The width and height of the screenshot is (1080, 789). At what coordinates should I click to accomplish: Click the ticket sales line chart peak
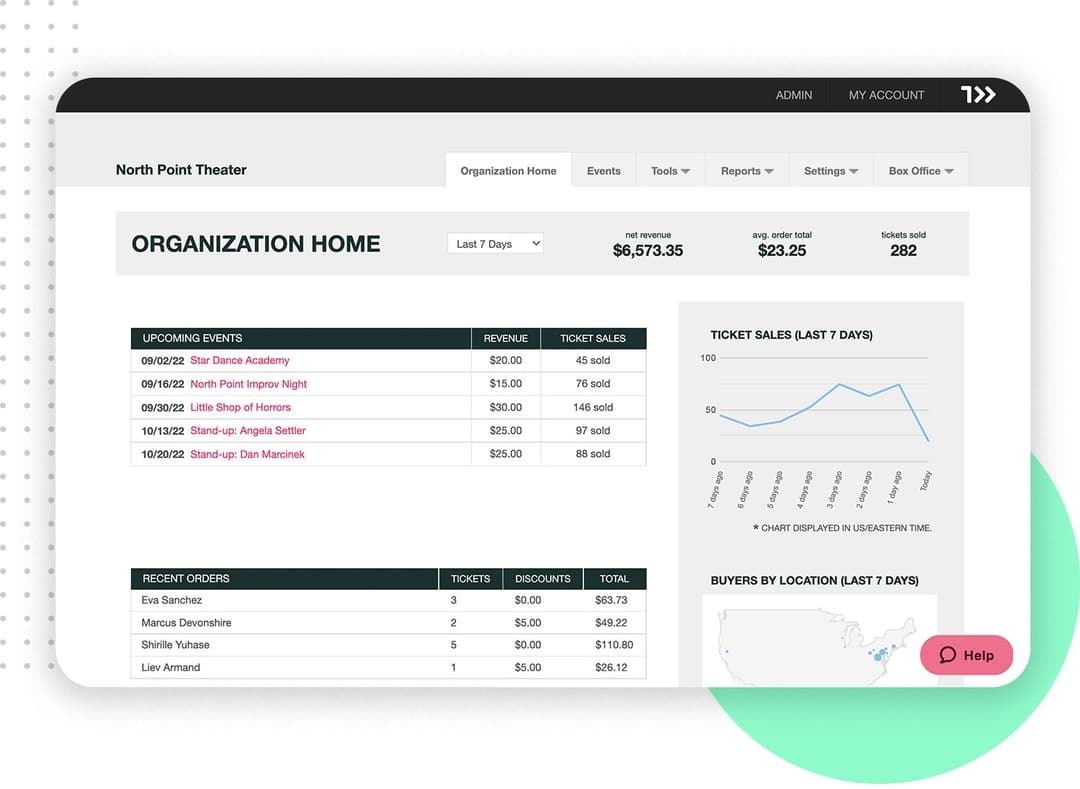839,384
